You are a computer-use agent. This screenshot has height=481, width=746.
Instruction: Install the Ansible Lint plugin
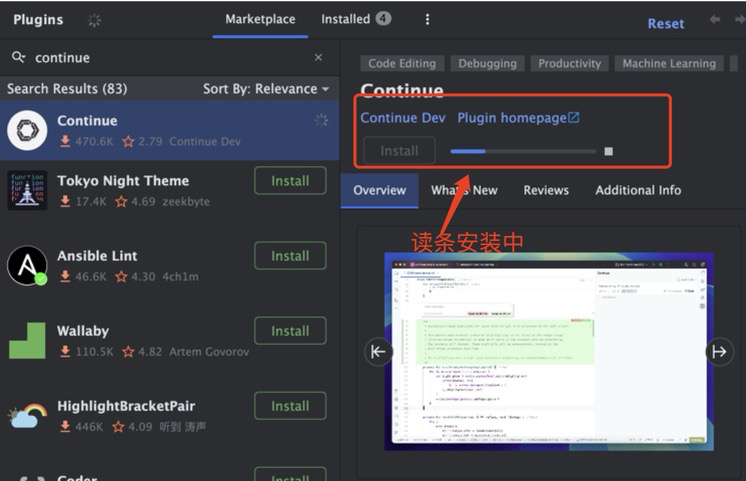tap(290, 256)
